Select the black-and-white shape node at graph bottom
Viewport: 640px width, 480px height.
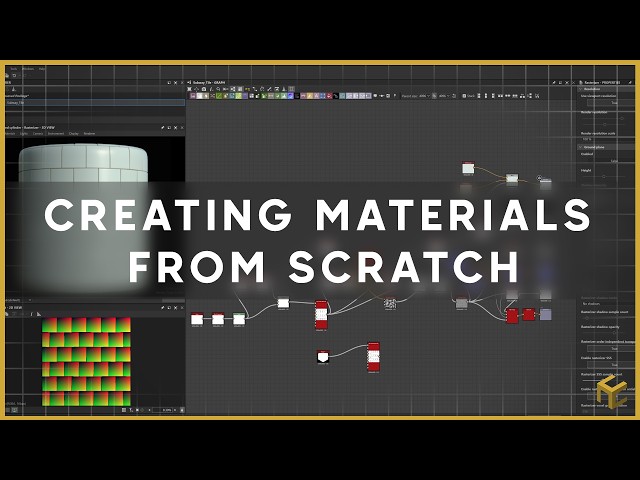[323, 357]
